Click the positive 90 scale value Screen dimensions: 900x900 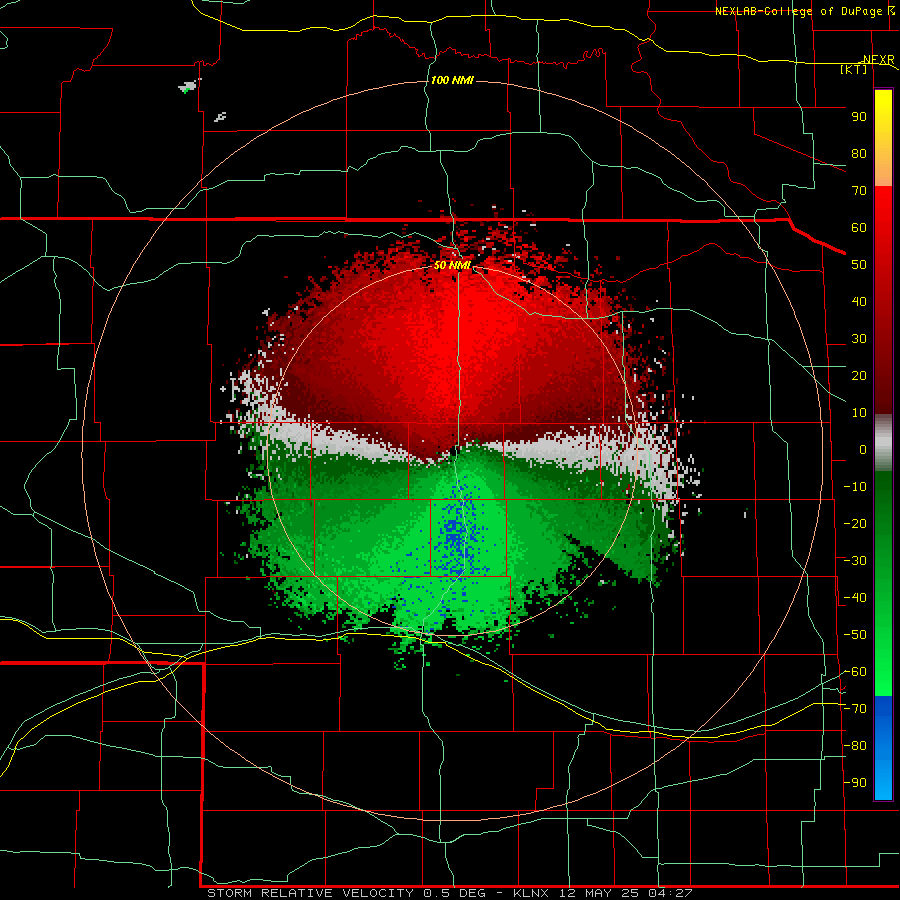(x=859, y=117)
